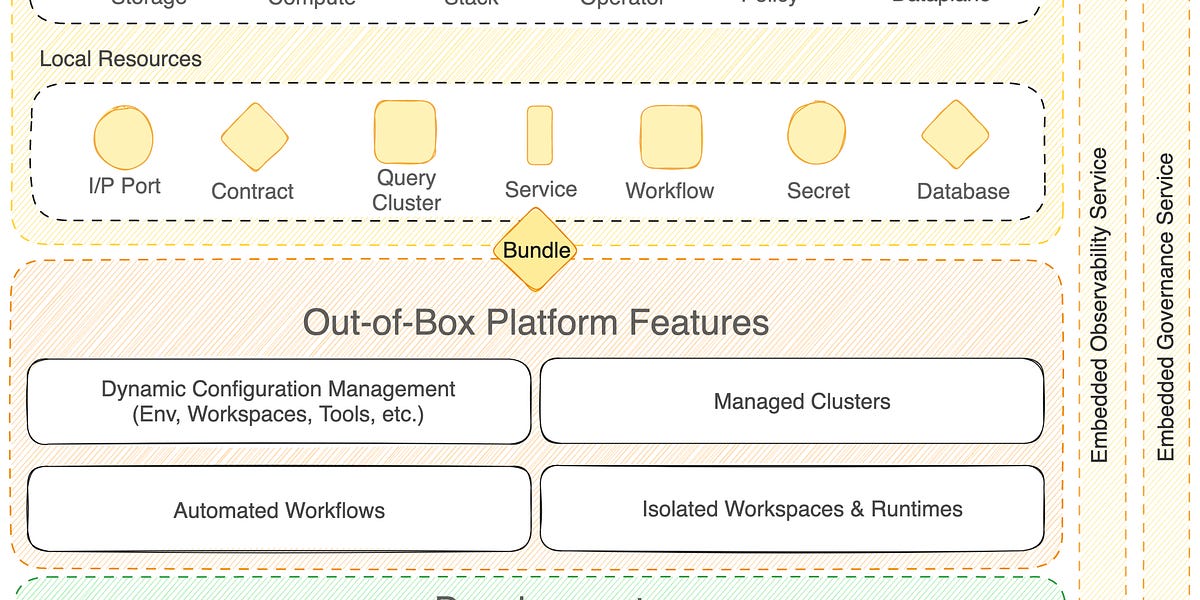Click the Service rectangle icon
Image resolution: width=1200 pixels, height=600 pixels.
pyautogui.click(x=541, y=136)
